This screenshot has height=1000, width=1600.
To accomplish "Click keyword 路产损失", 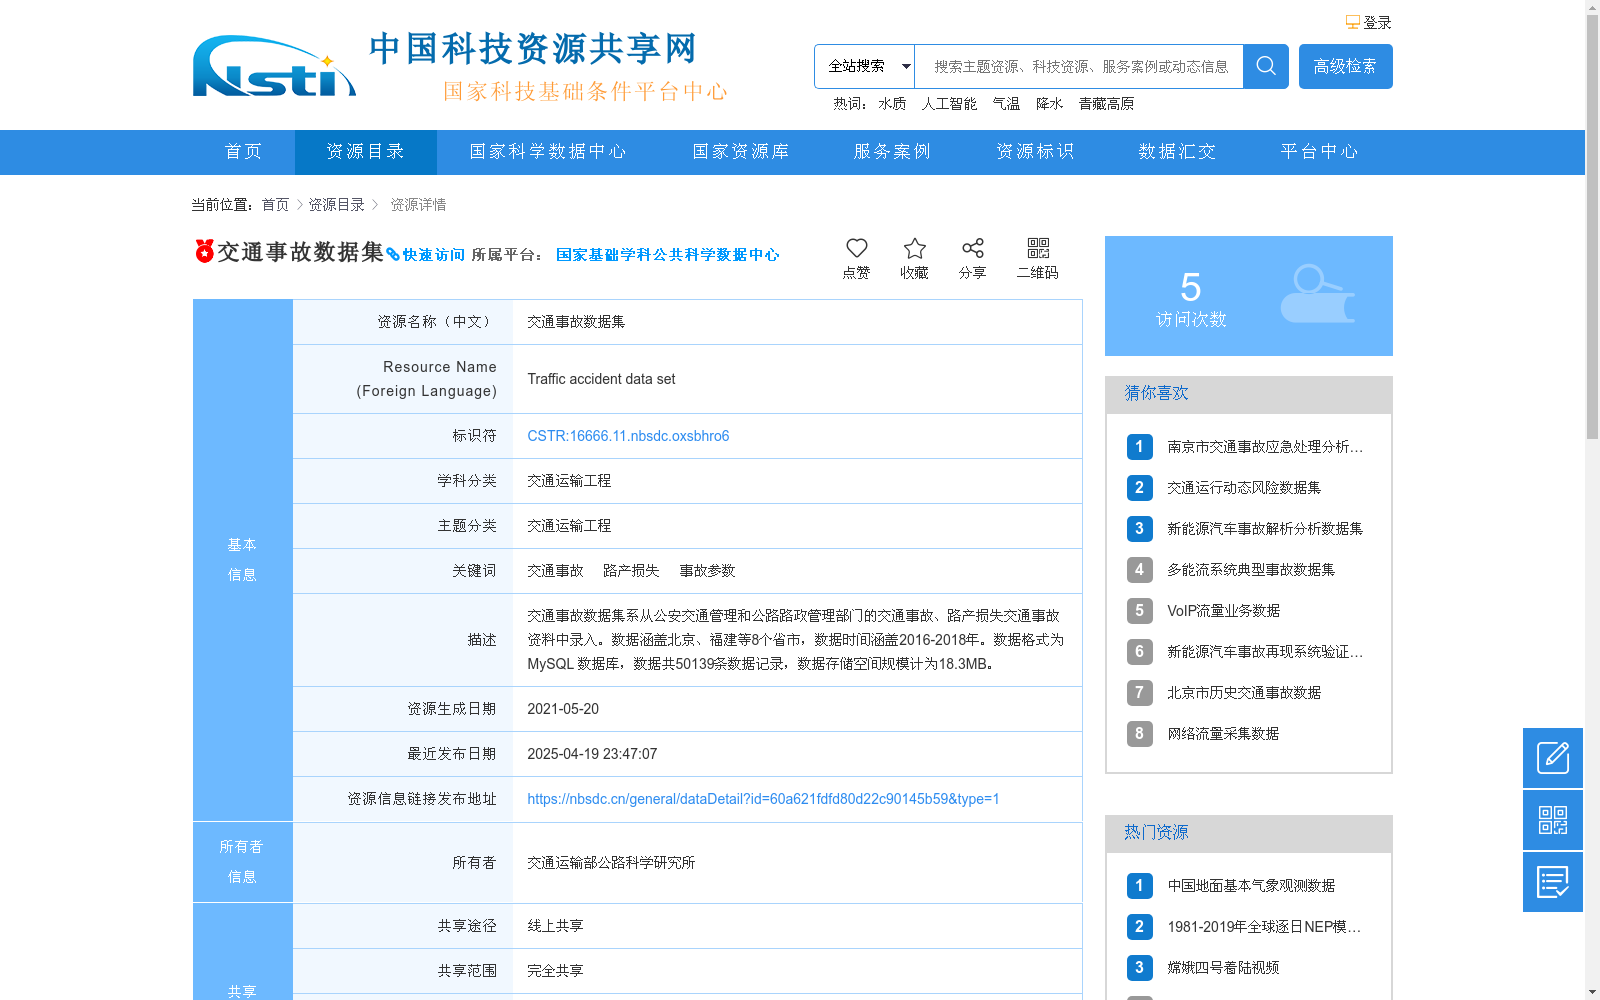I will (x=631, y=571).
